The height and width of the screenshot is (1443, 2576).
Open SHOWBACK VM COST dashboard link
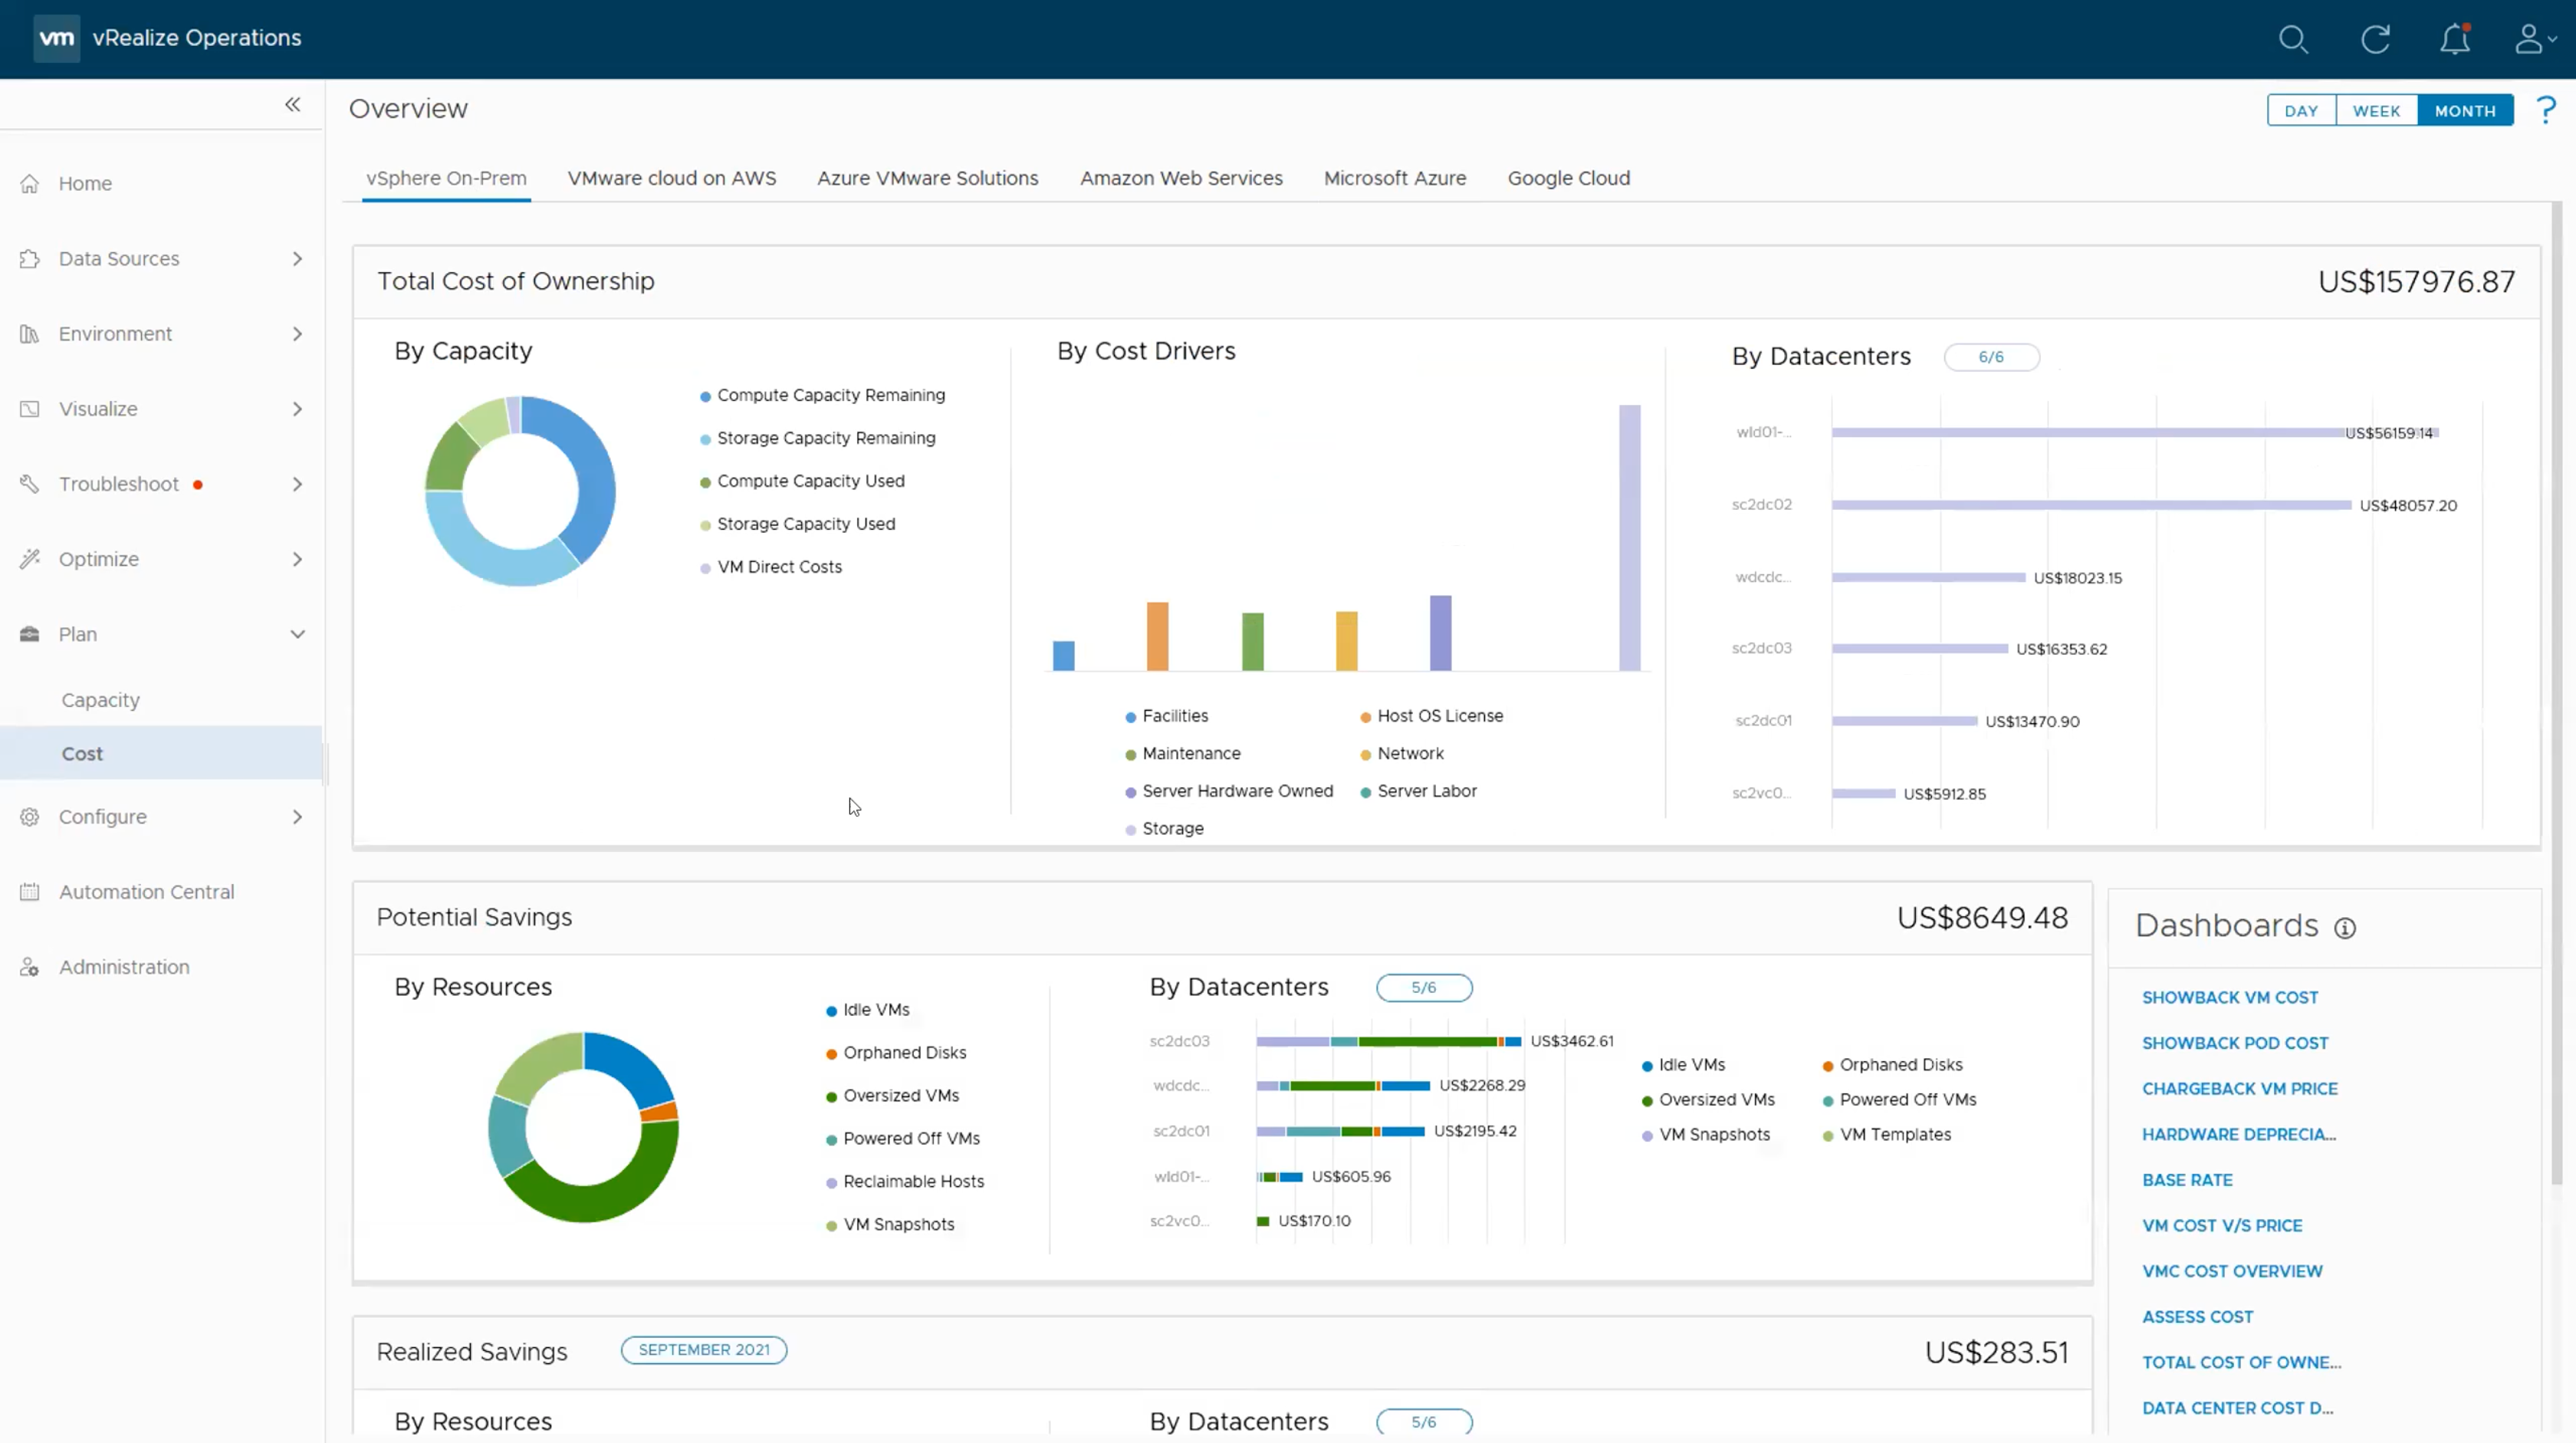pyautogui.click(x=2230, y=998)
